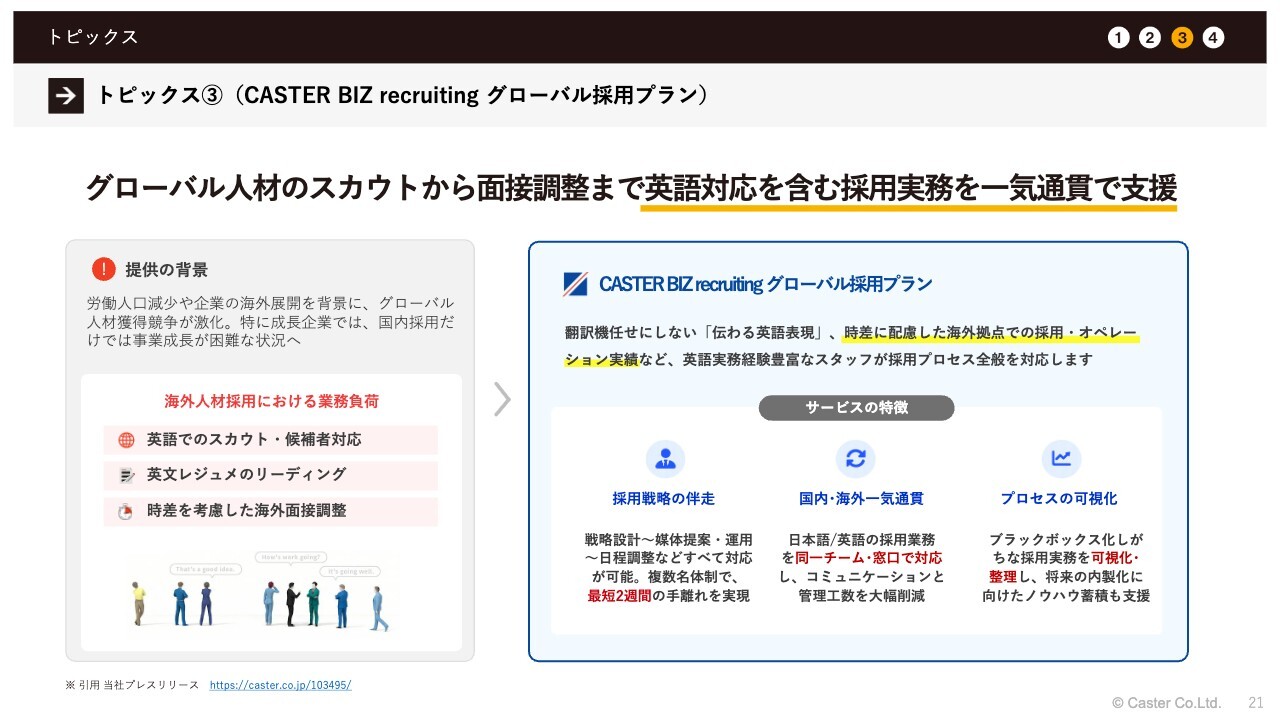
Task: Select topic number 2 indicator
Action: coord(1150,38)
